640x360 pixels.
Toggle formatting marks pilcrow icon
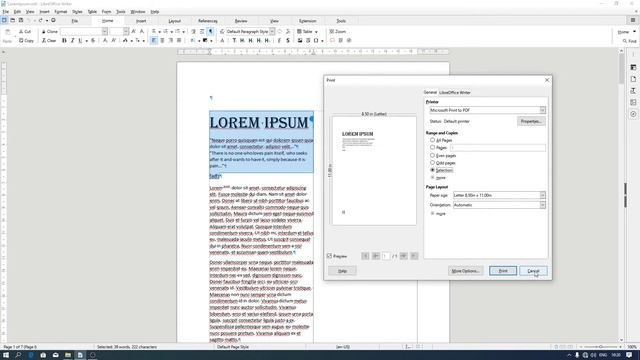coord(211,31)
